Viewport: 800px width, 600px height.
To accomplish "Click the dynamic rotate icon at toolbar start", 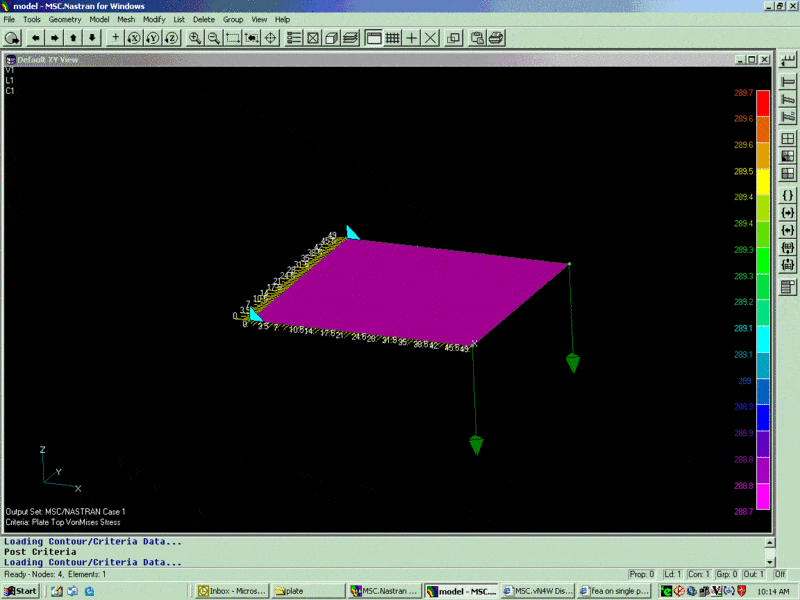I will pyautogui.click(x=13, y=38).
